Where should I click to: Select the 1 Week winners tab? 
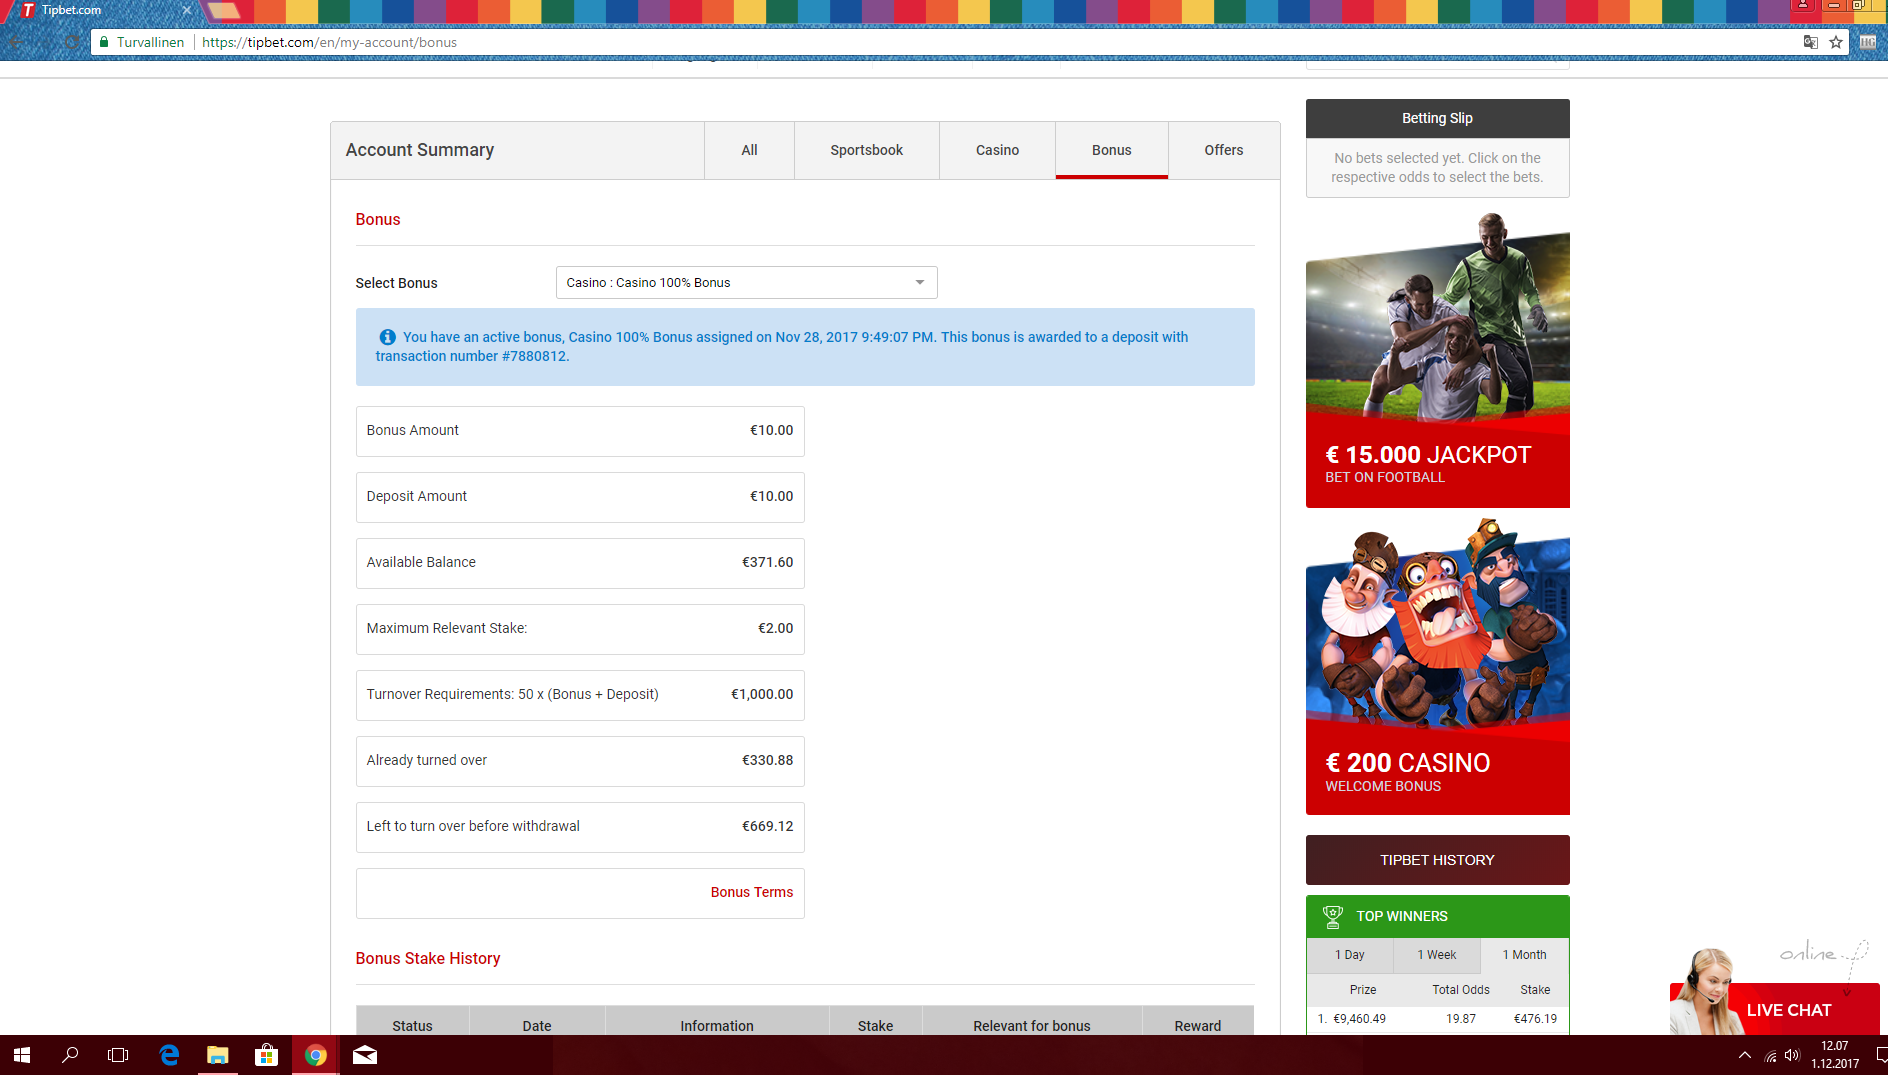pyautogui.click(x=1437, y=955)
